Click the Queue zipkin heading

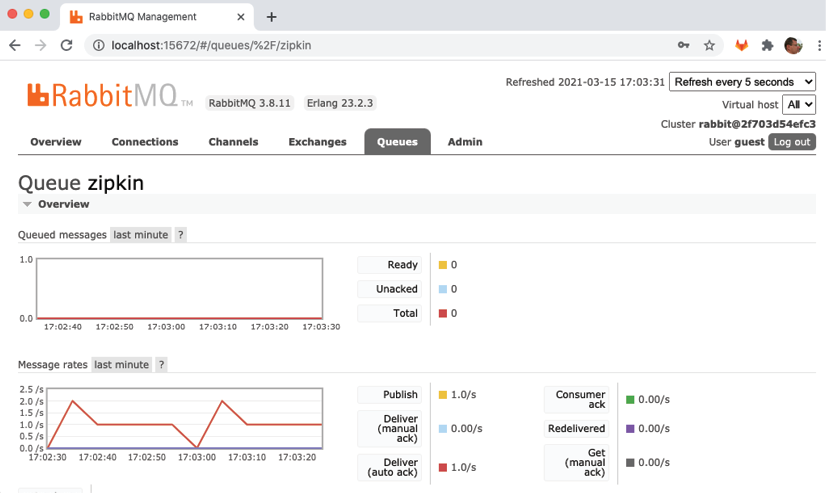[x=81, y=183]
